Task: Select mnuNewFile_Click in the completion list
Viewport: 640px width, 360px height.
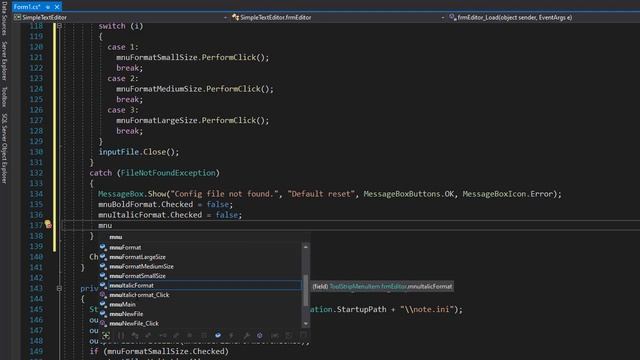Action: [x=200, y=323]
